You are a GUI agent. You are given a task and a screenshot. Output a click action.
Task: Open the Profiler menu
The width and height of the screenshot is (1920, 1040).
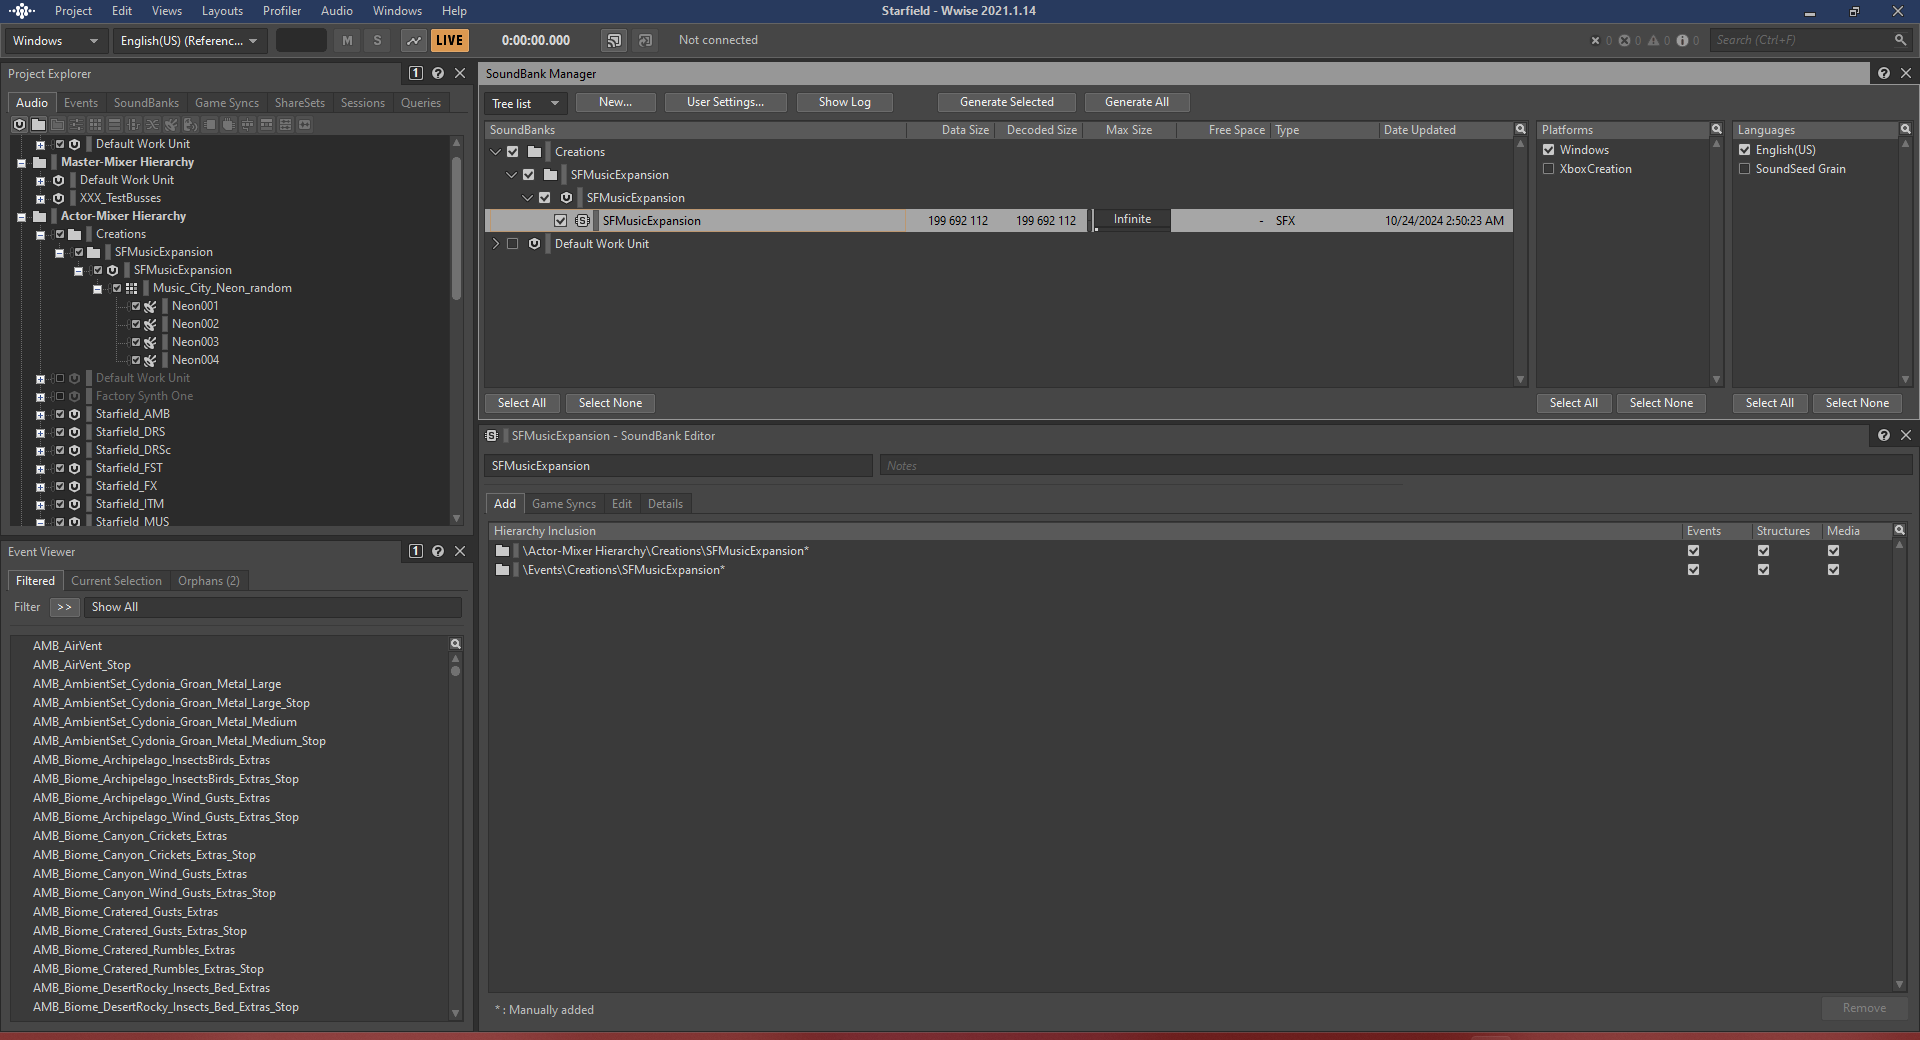click(282, 11)
